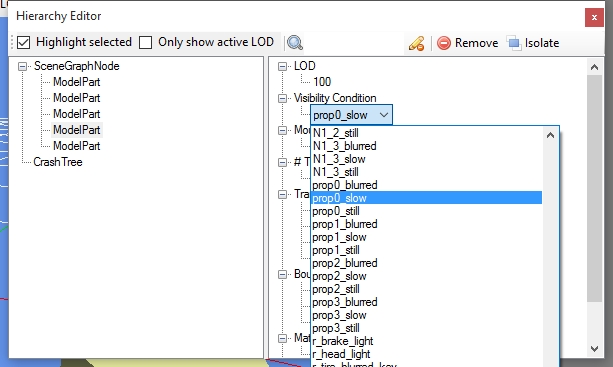Click the magnifying glass search icon

[295, 43]
